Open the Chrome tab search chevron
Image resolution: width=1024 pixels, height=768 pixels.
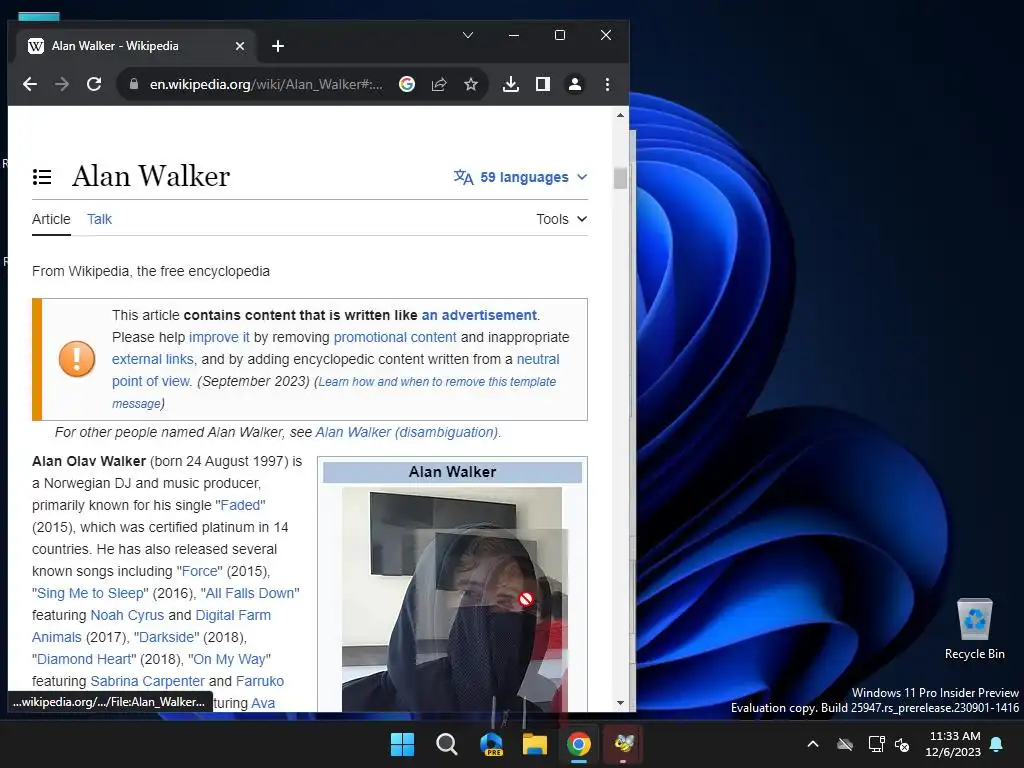pos(468,35)
